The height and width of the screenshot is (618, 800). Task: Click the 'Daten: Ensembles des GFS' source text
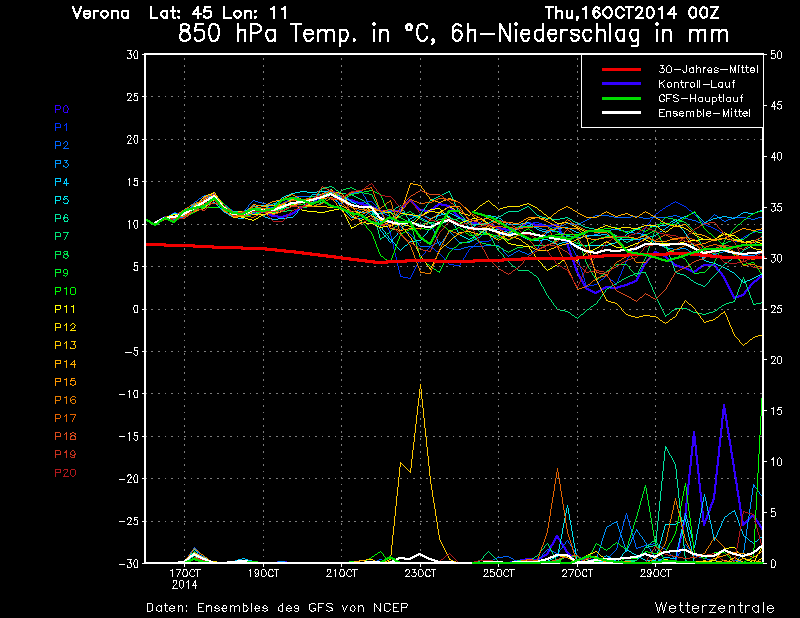click(277, 607)
